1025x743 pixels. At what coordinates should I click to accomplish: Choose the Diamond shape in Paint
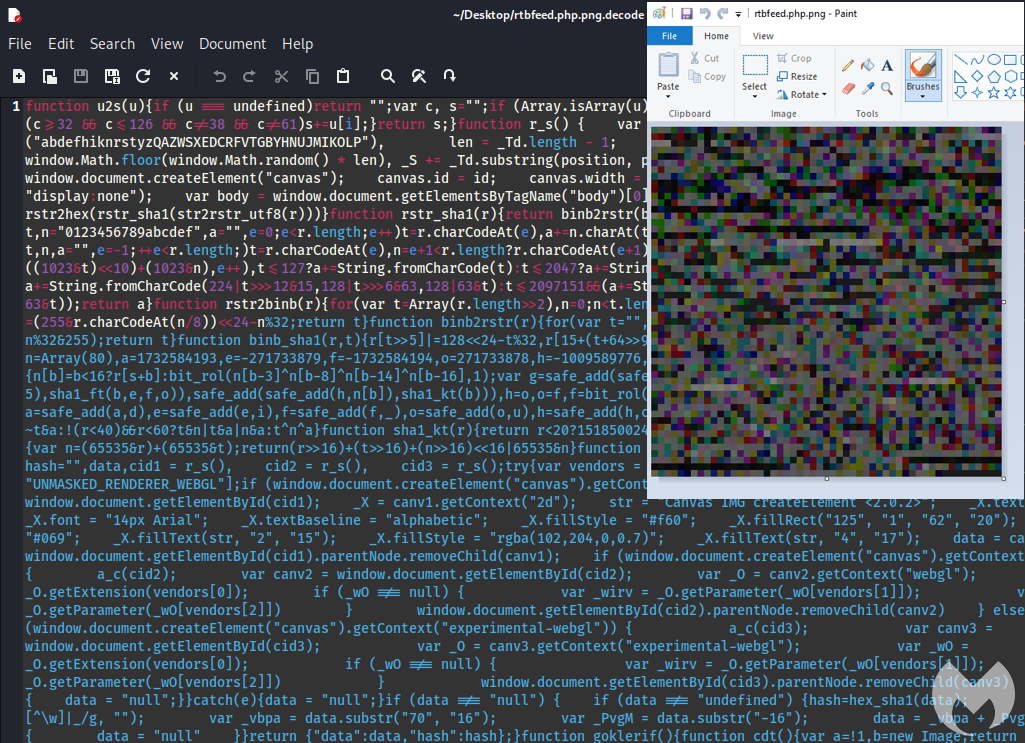977,76
